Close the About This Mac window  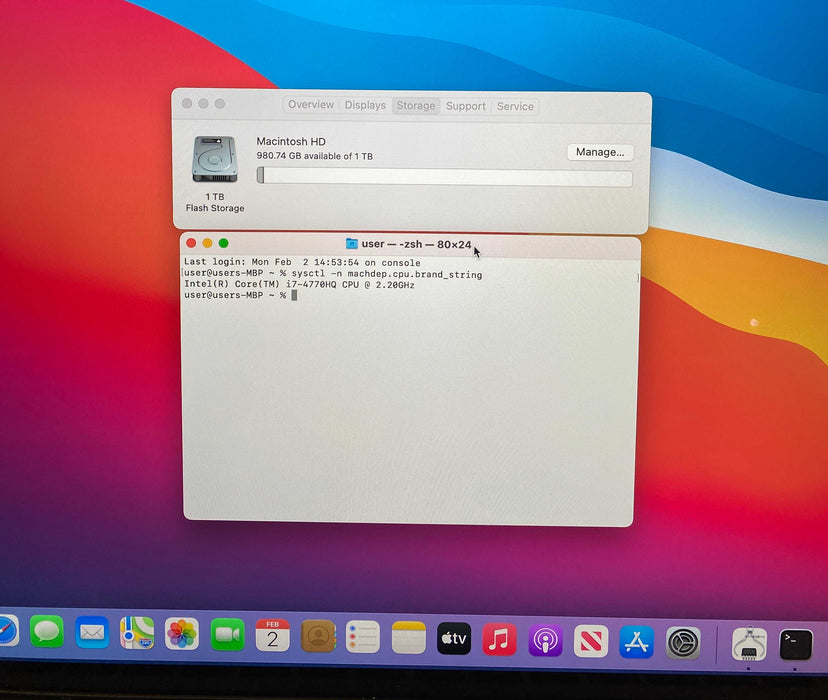187,103
